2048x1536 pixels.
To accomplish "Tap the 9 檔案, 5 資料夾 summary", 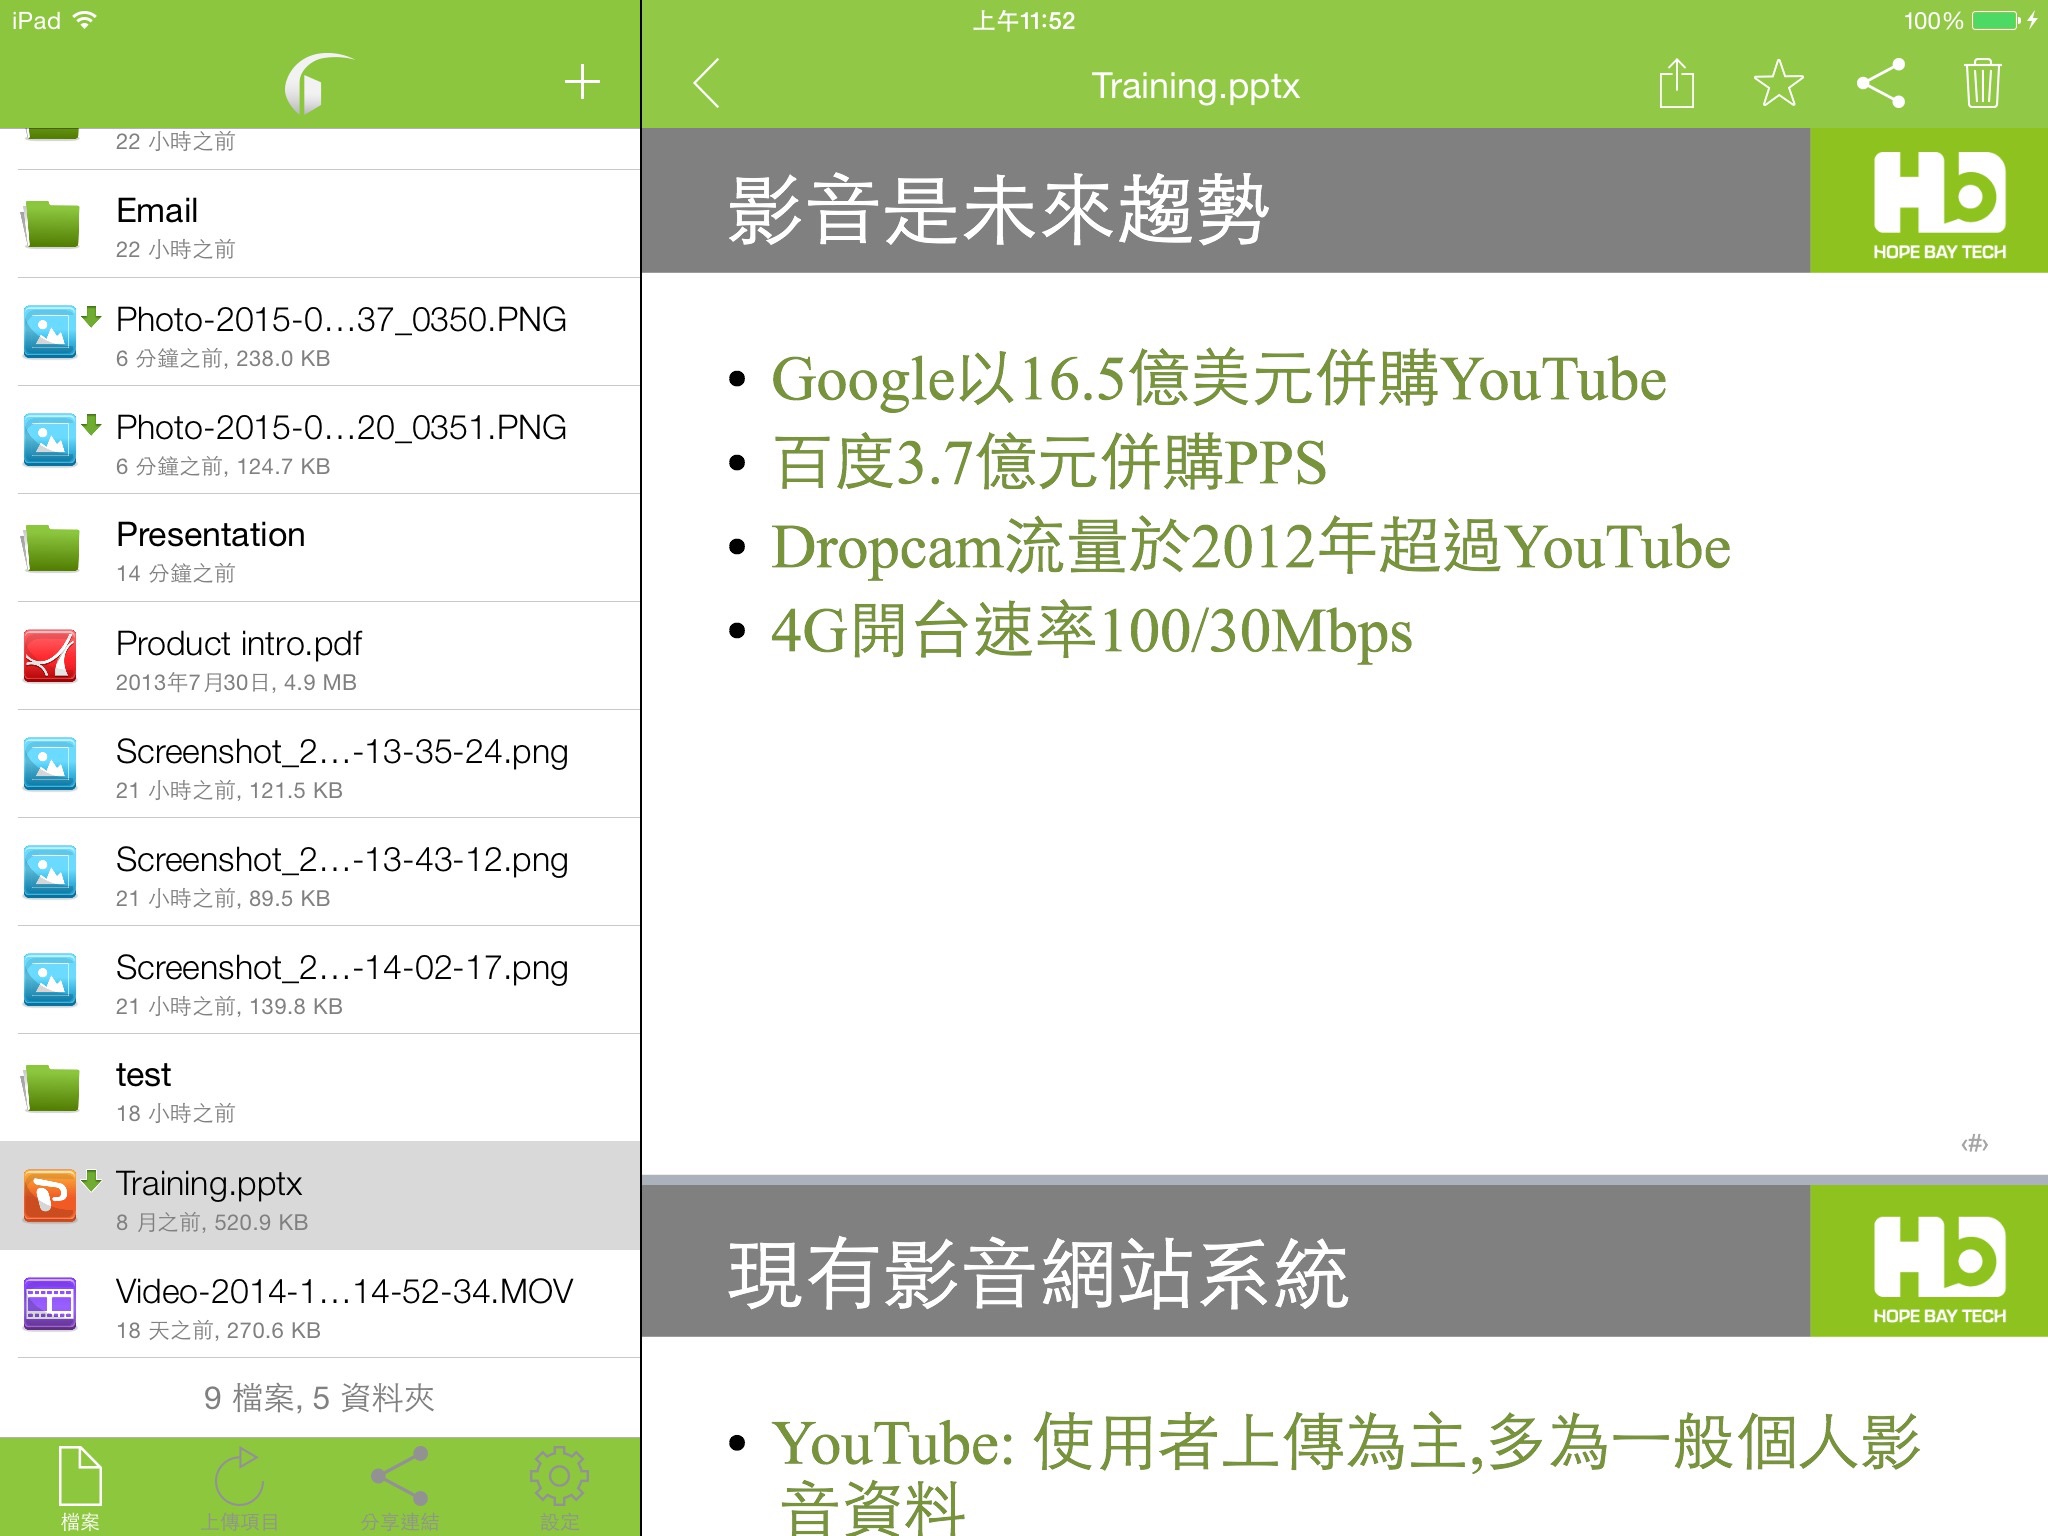I will [319, 1397].
